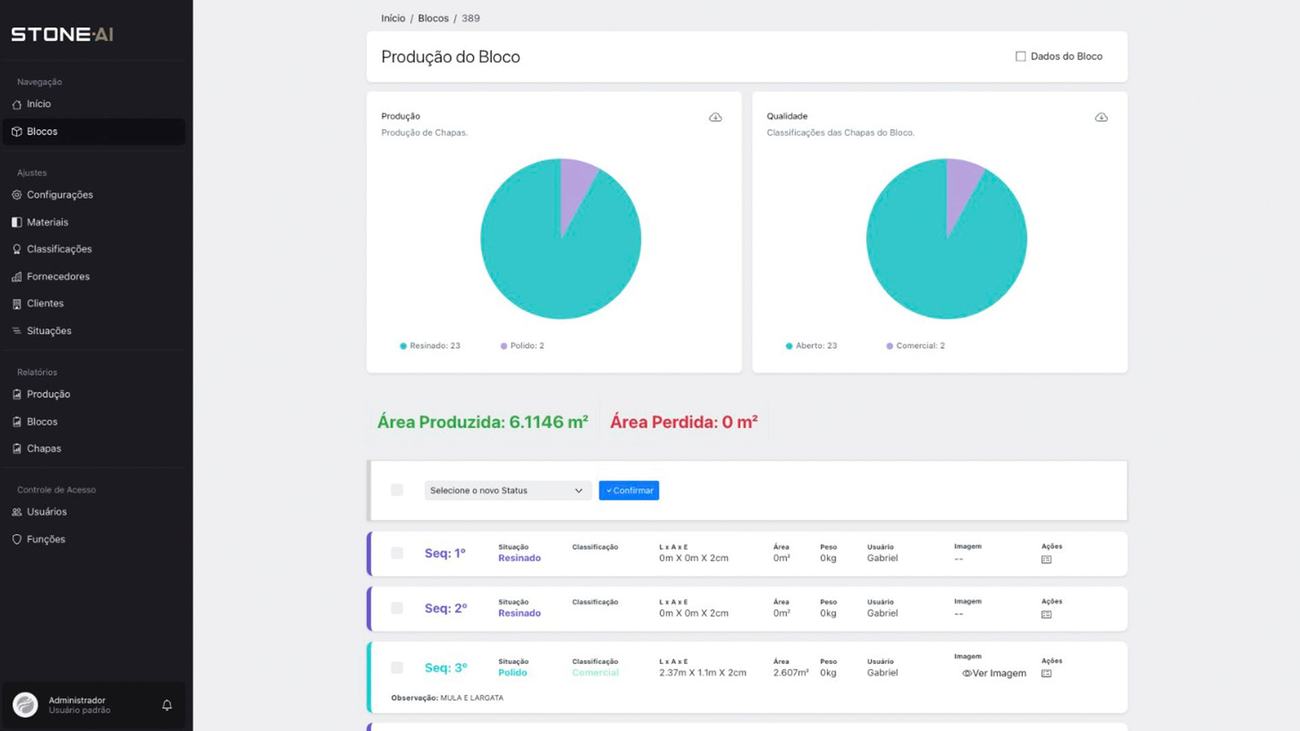The height and width of the screenshot is (731, 1300).
Task: Open actions icon for Seq: 1º
Action: (x=1046, y=559)
